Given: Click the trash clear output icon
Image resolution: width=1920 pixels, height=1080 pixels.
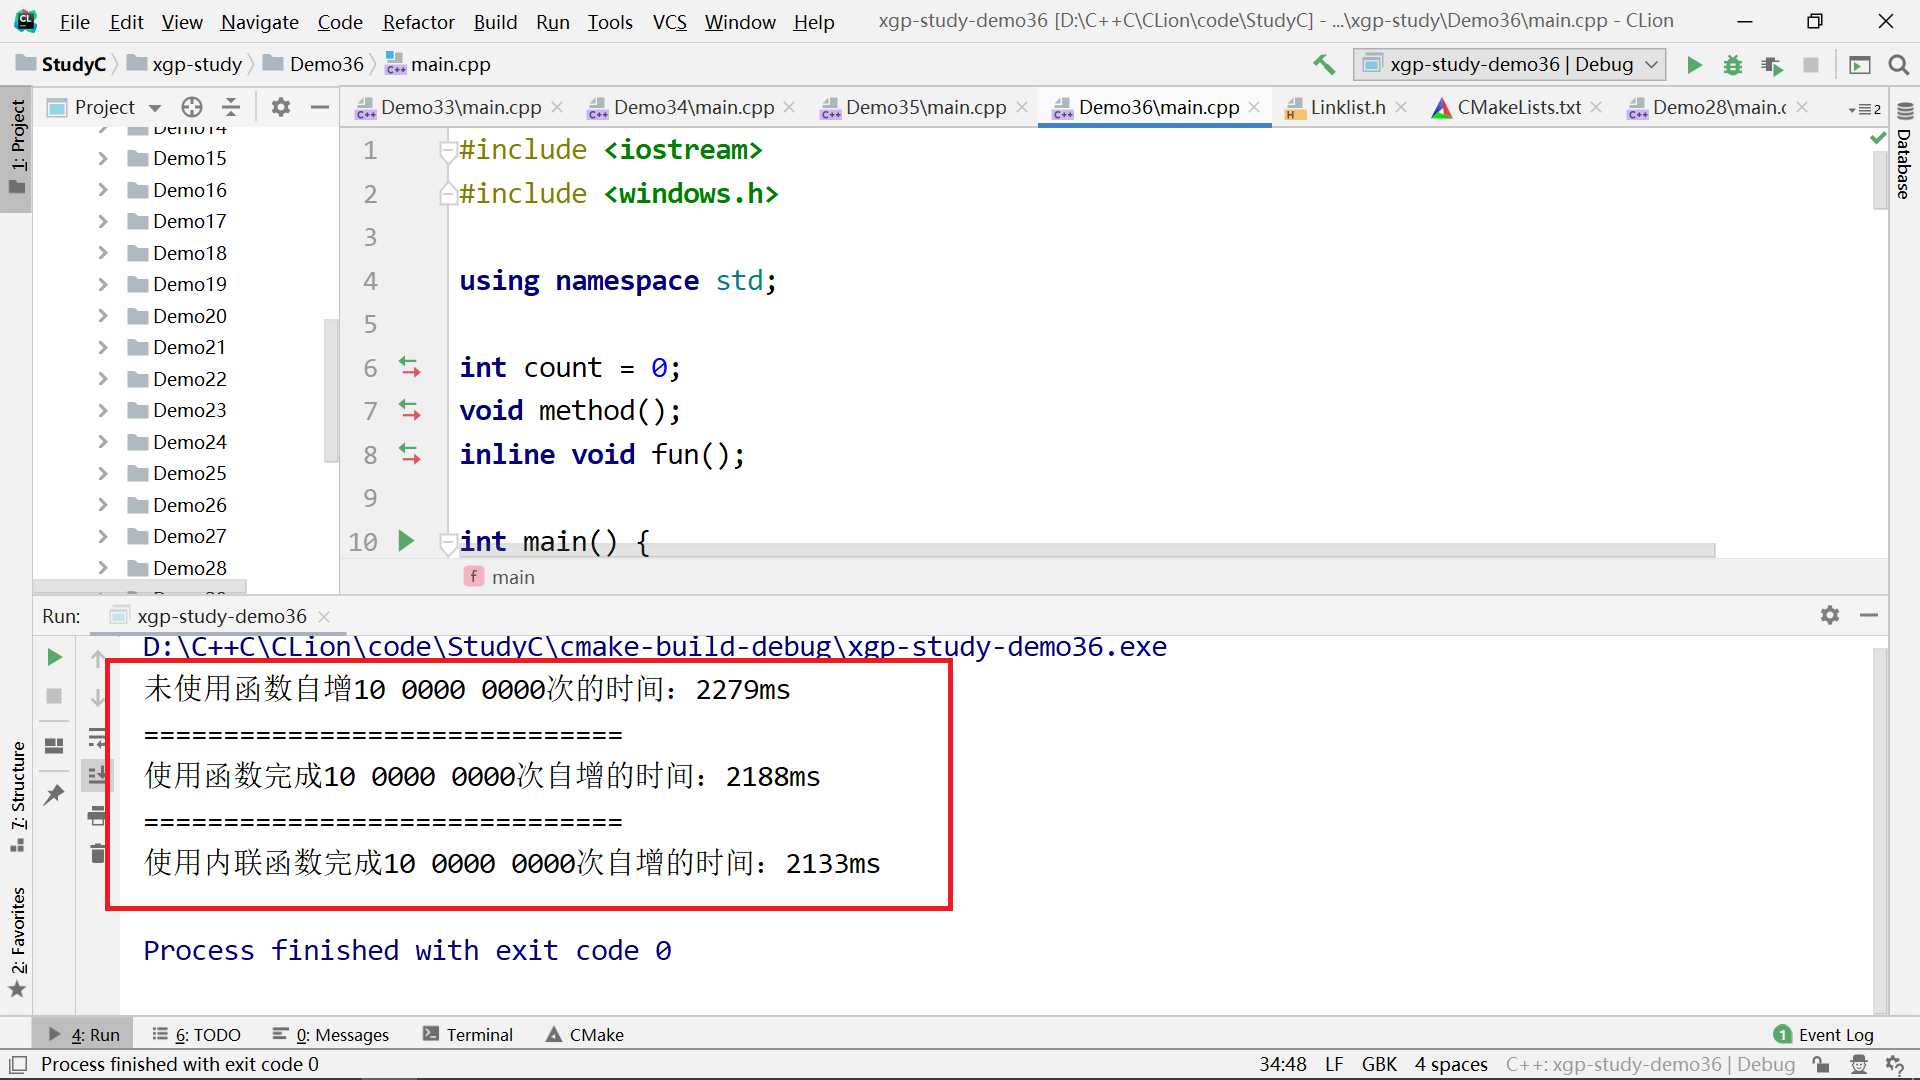Looking at the screenshot, I should click(97, 853).
